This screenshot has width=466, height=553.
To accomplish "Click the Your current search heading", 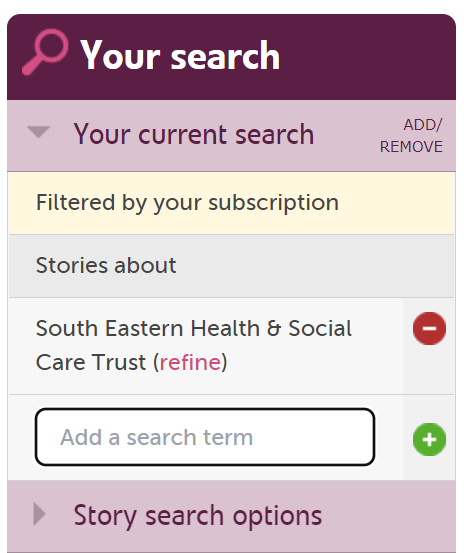I will pyautogui.click(x=194, y=134).
